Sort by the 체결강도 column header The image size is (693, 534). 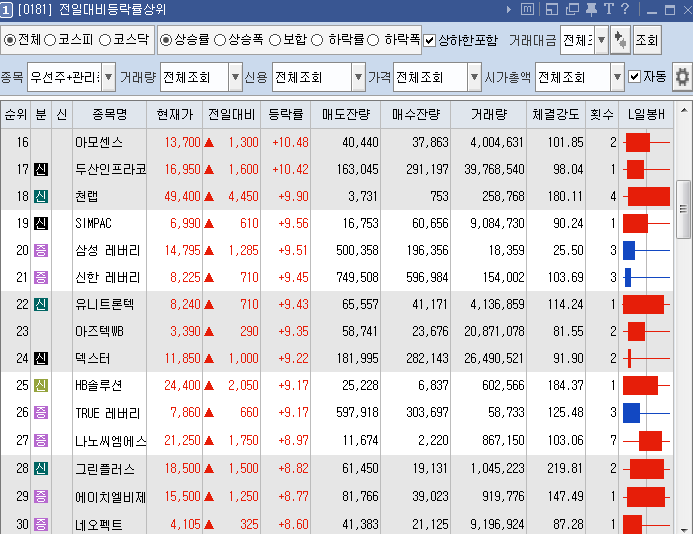[x=556, y=115]
